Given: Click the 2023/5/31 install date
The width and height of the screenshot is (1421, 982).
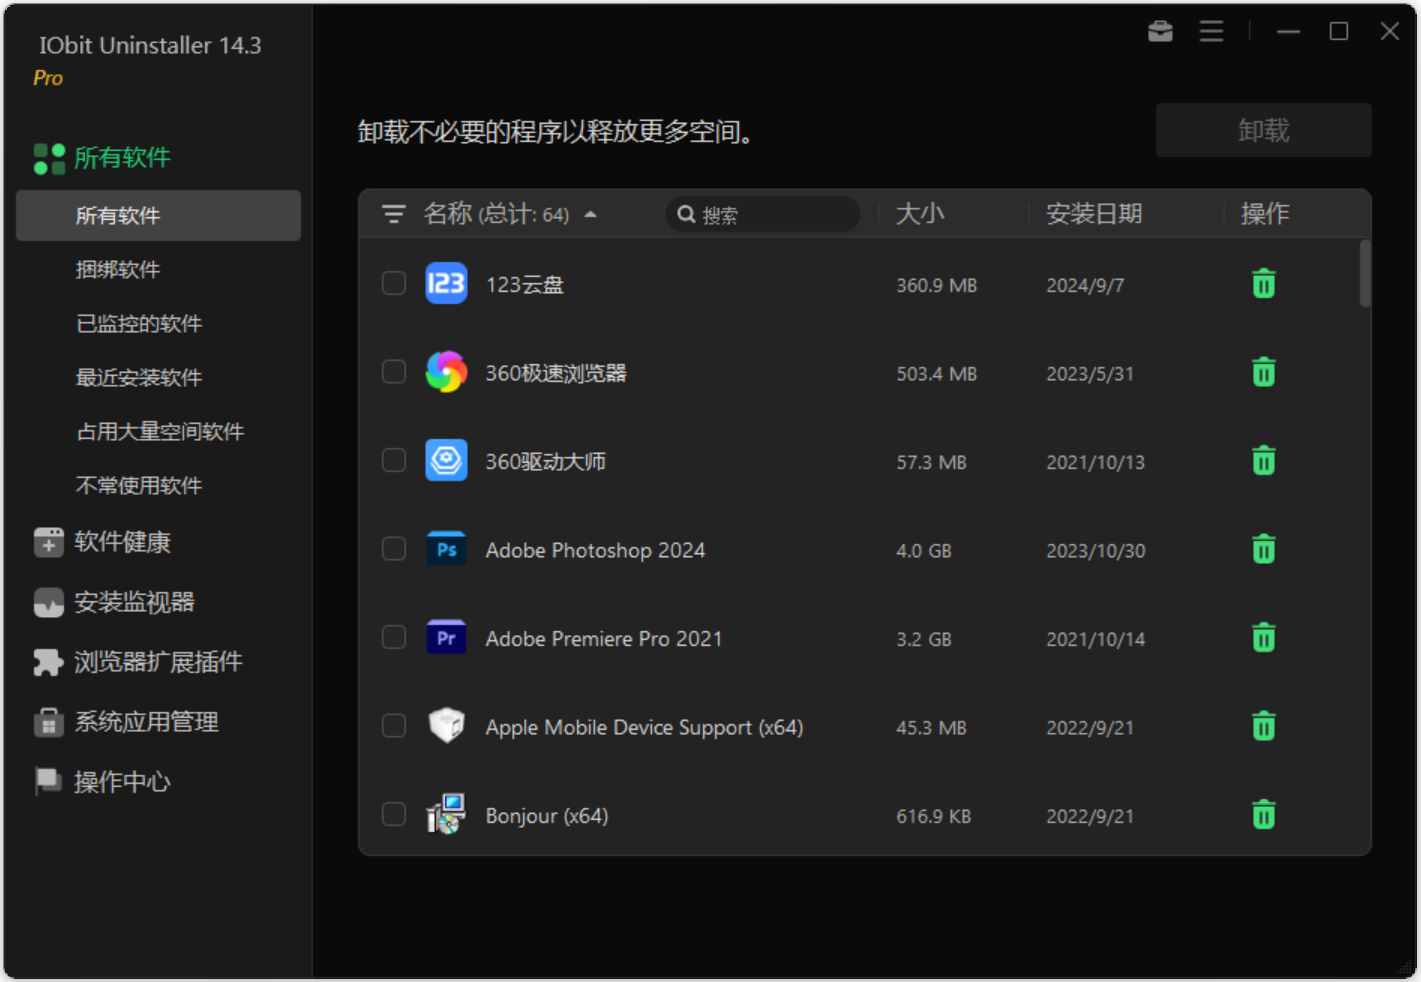Looking at the screenshot, I should click(x=1090, y=373).
